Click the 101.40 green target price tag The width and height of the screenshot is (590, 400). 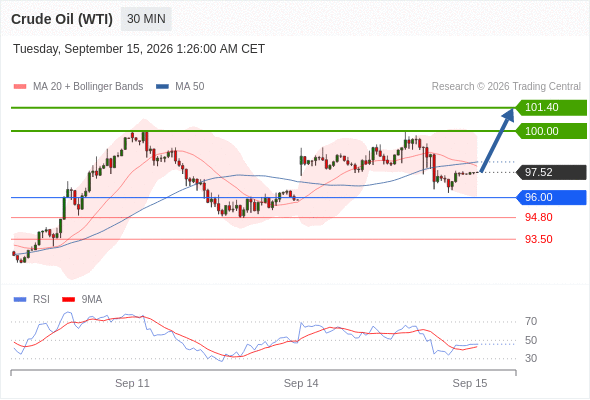point(551,108)
